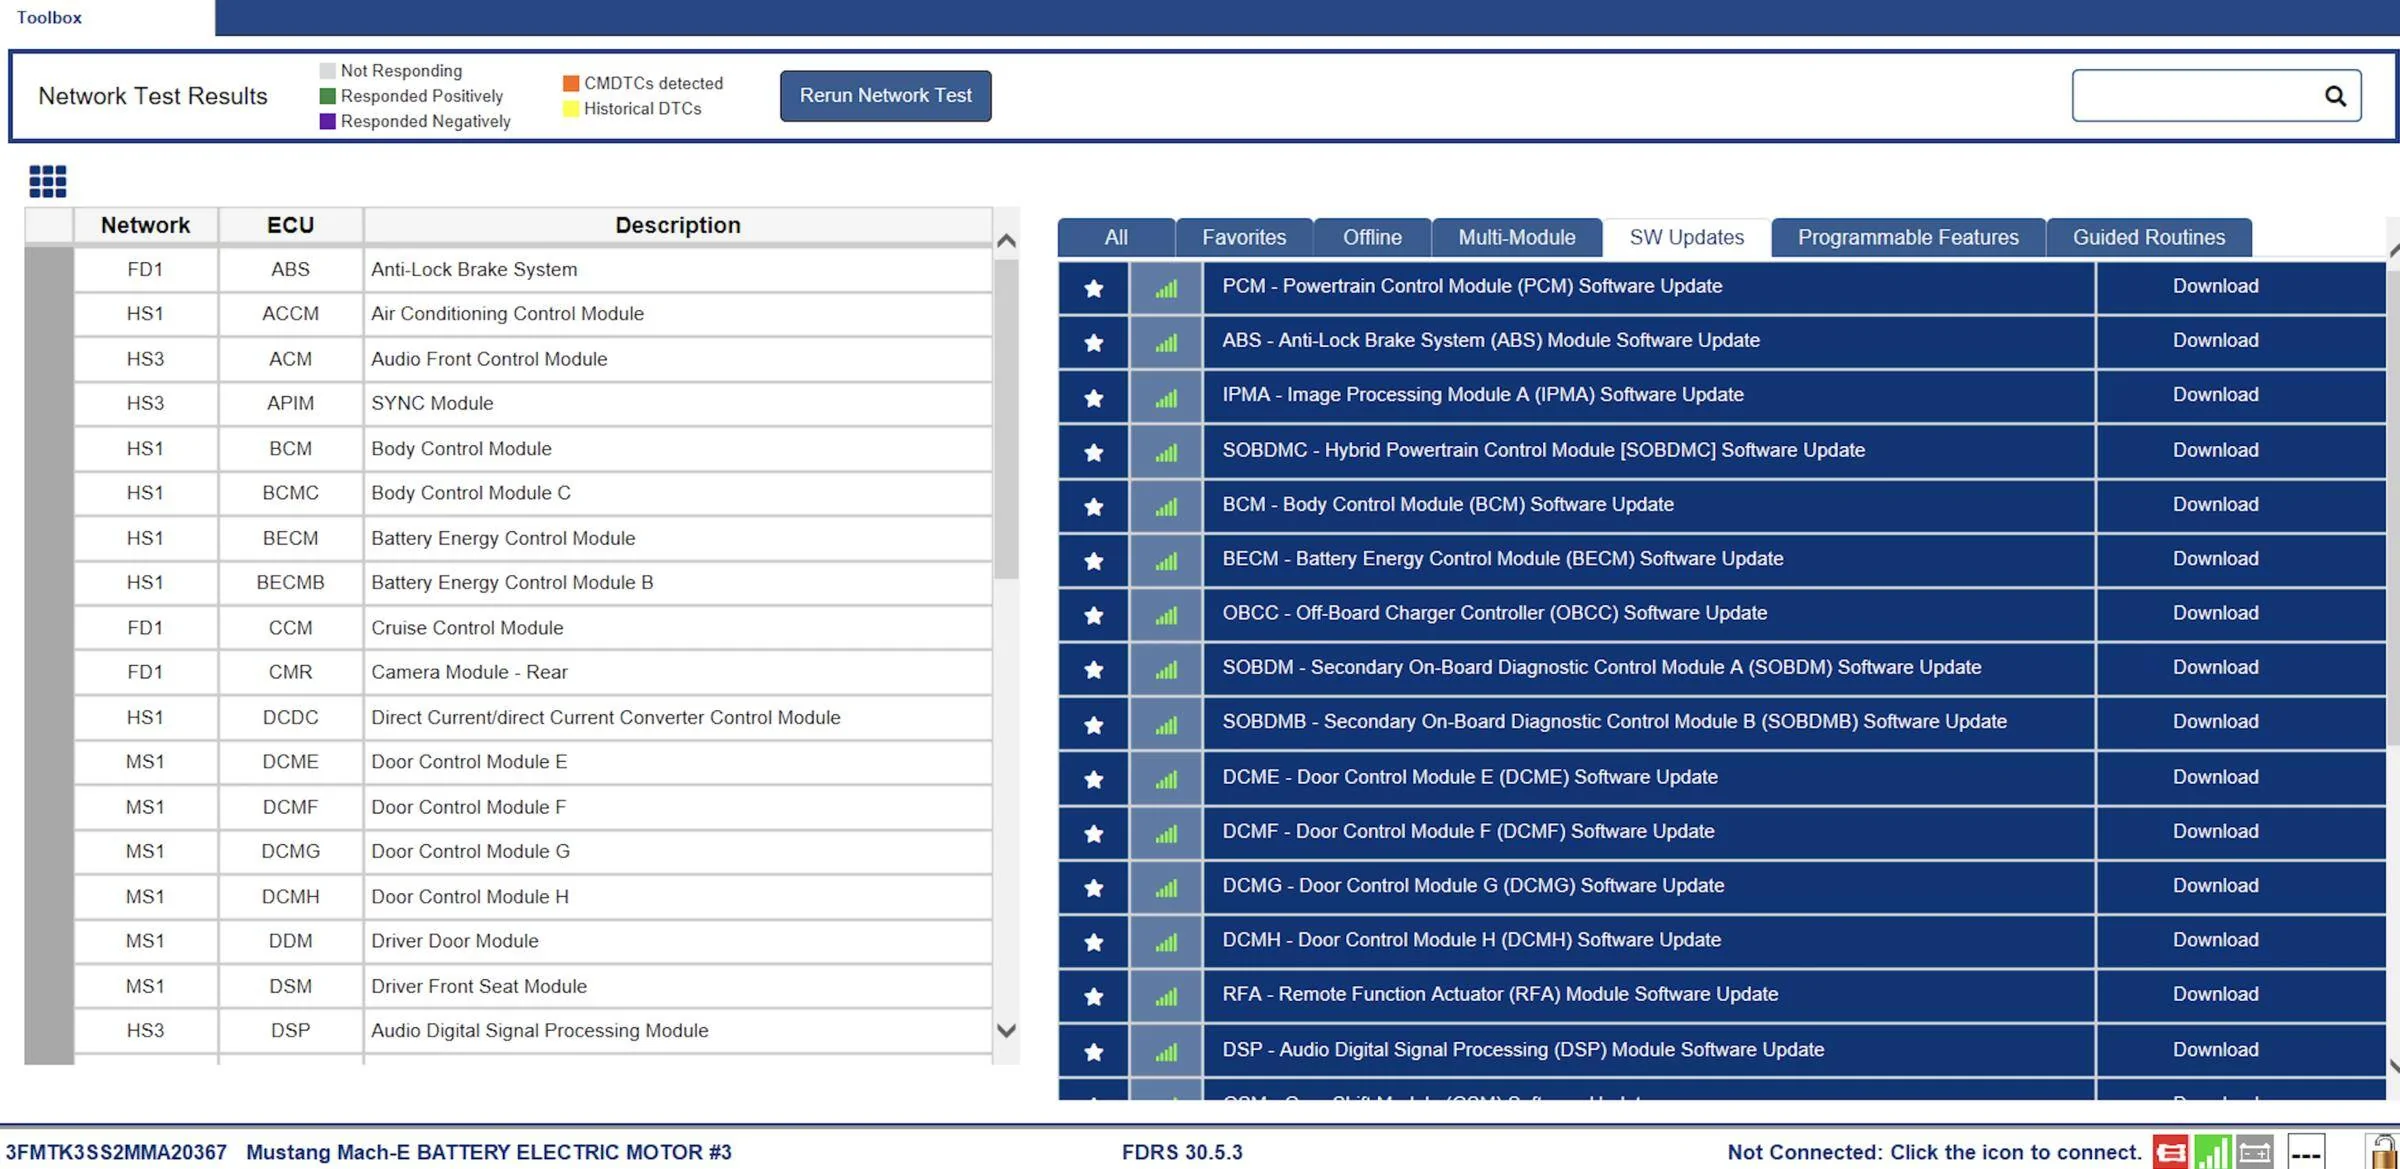
Task: Download the DSP Module Software Update
Action: [2215, 1050]
